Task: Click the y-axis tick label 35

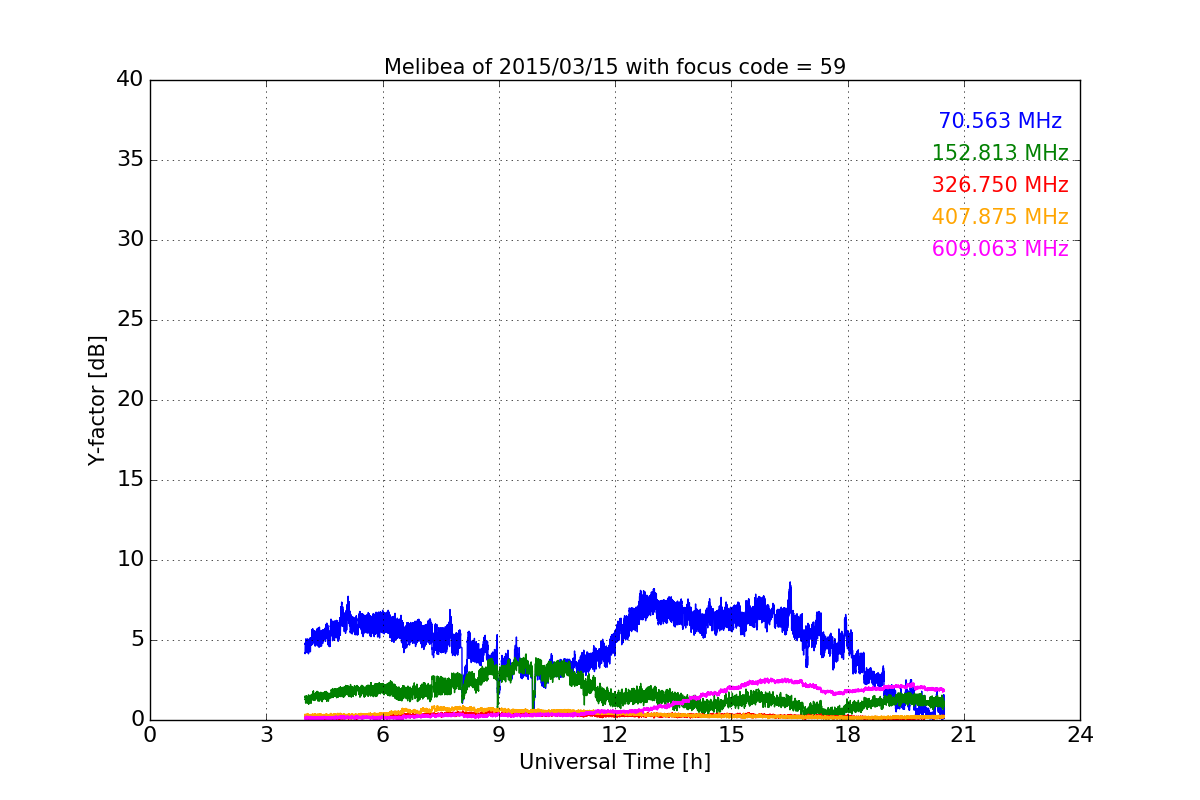Action: click(130, 160)
